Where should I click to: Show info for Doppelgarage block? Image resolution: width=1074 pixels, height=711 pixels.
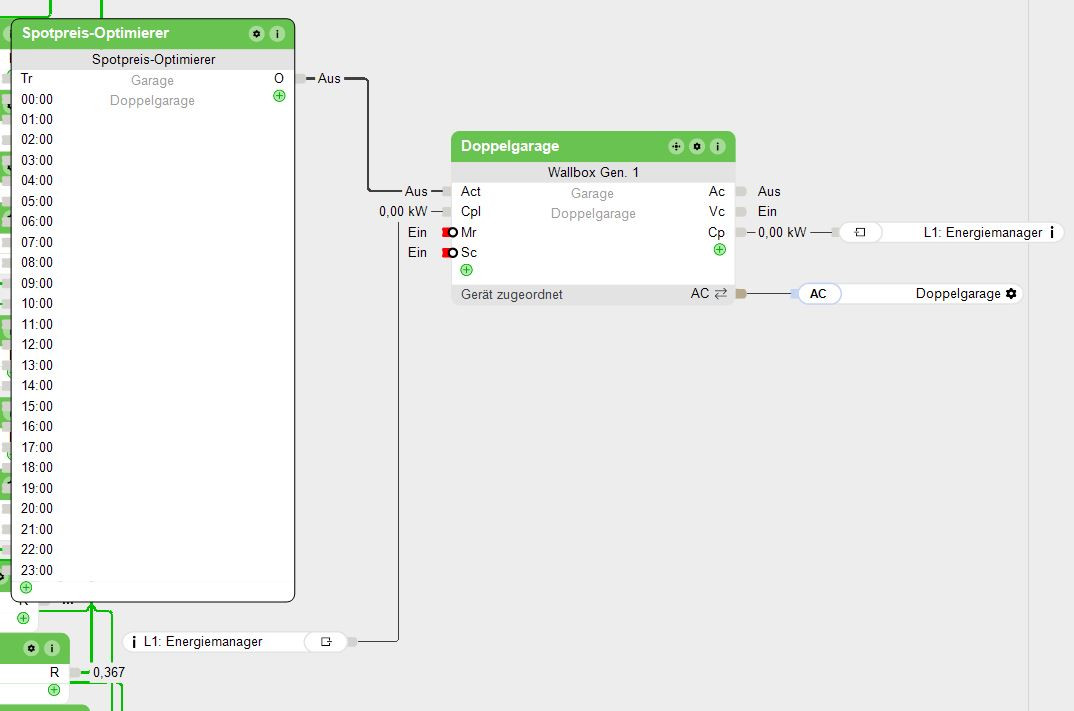click(x=717, y=147)
